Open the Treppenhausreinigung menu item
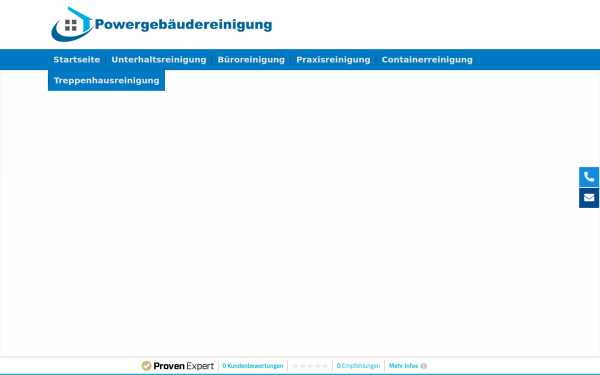600x375 pixels. point(106,80)
